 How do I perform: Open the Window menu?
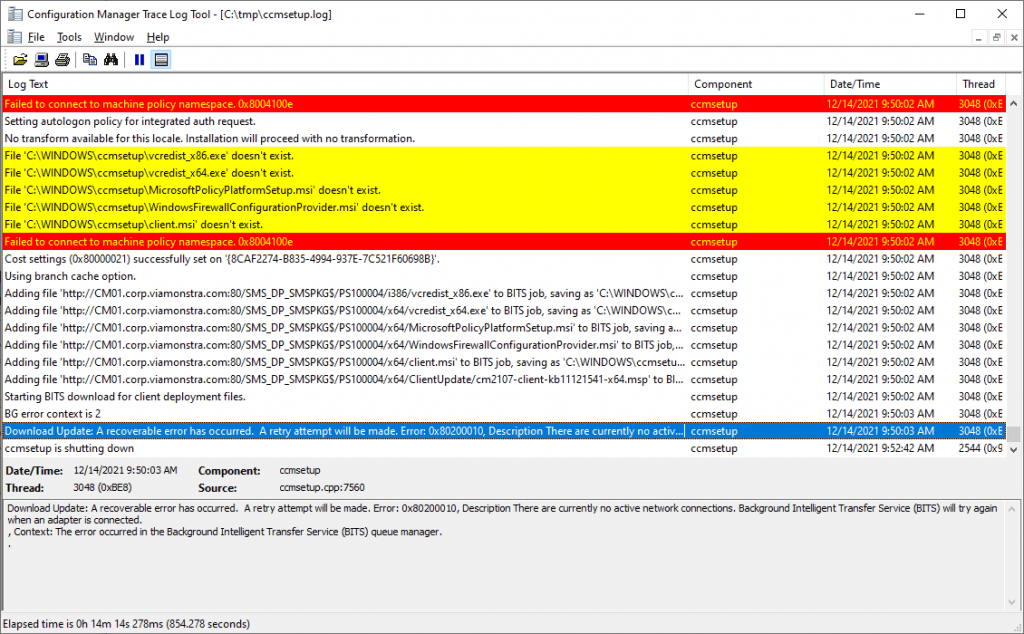point(113,37)
